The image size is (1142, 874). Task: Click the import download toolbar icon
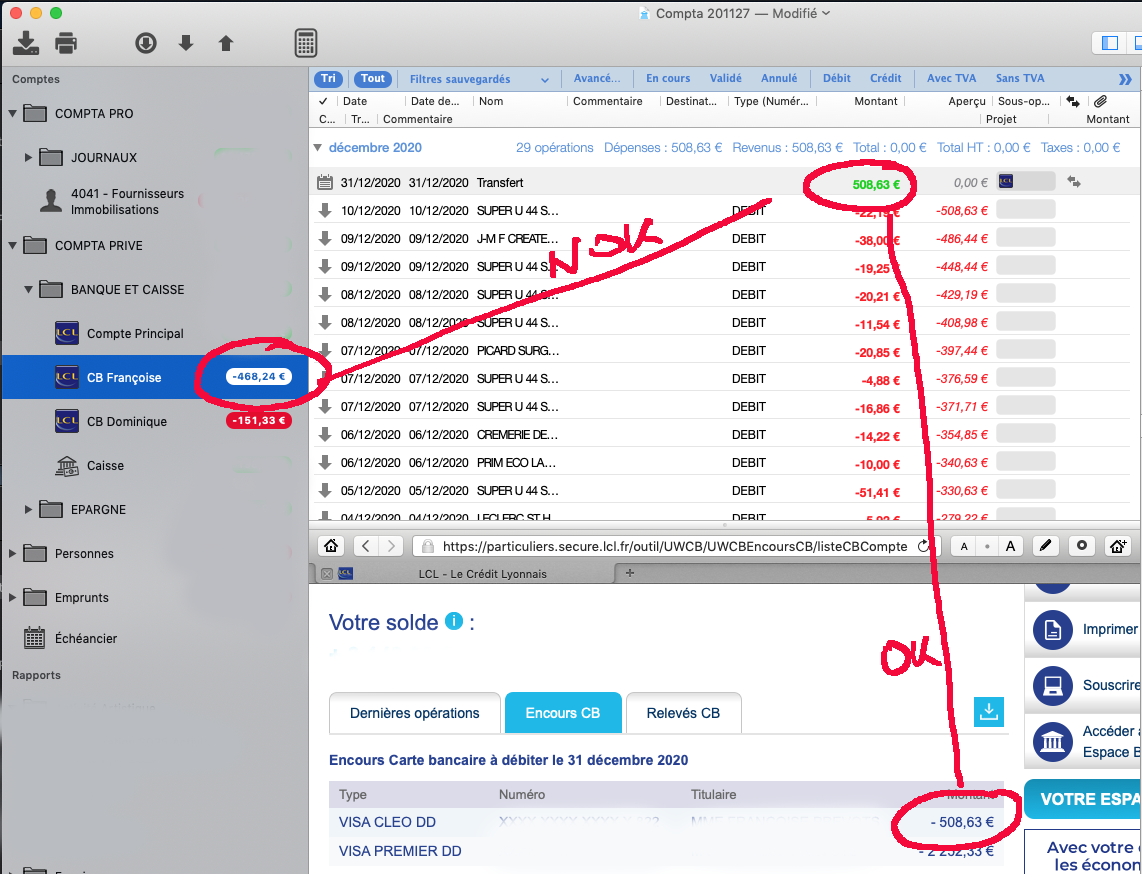tap(25, 43)
